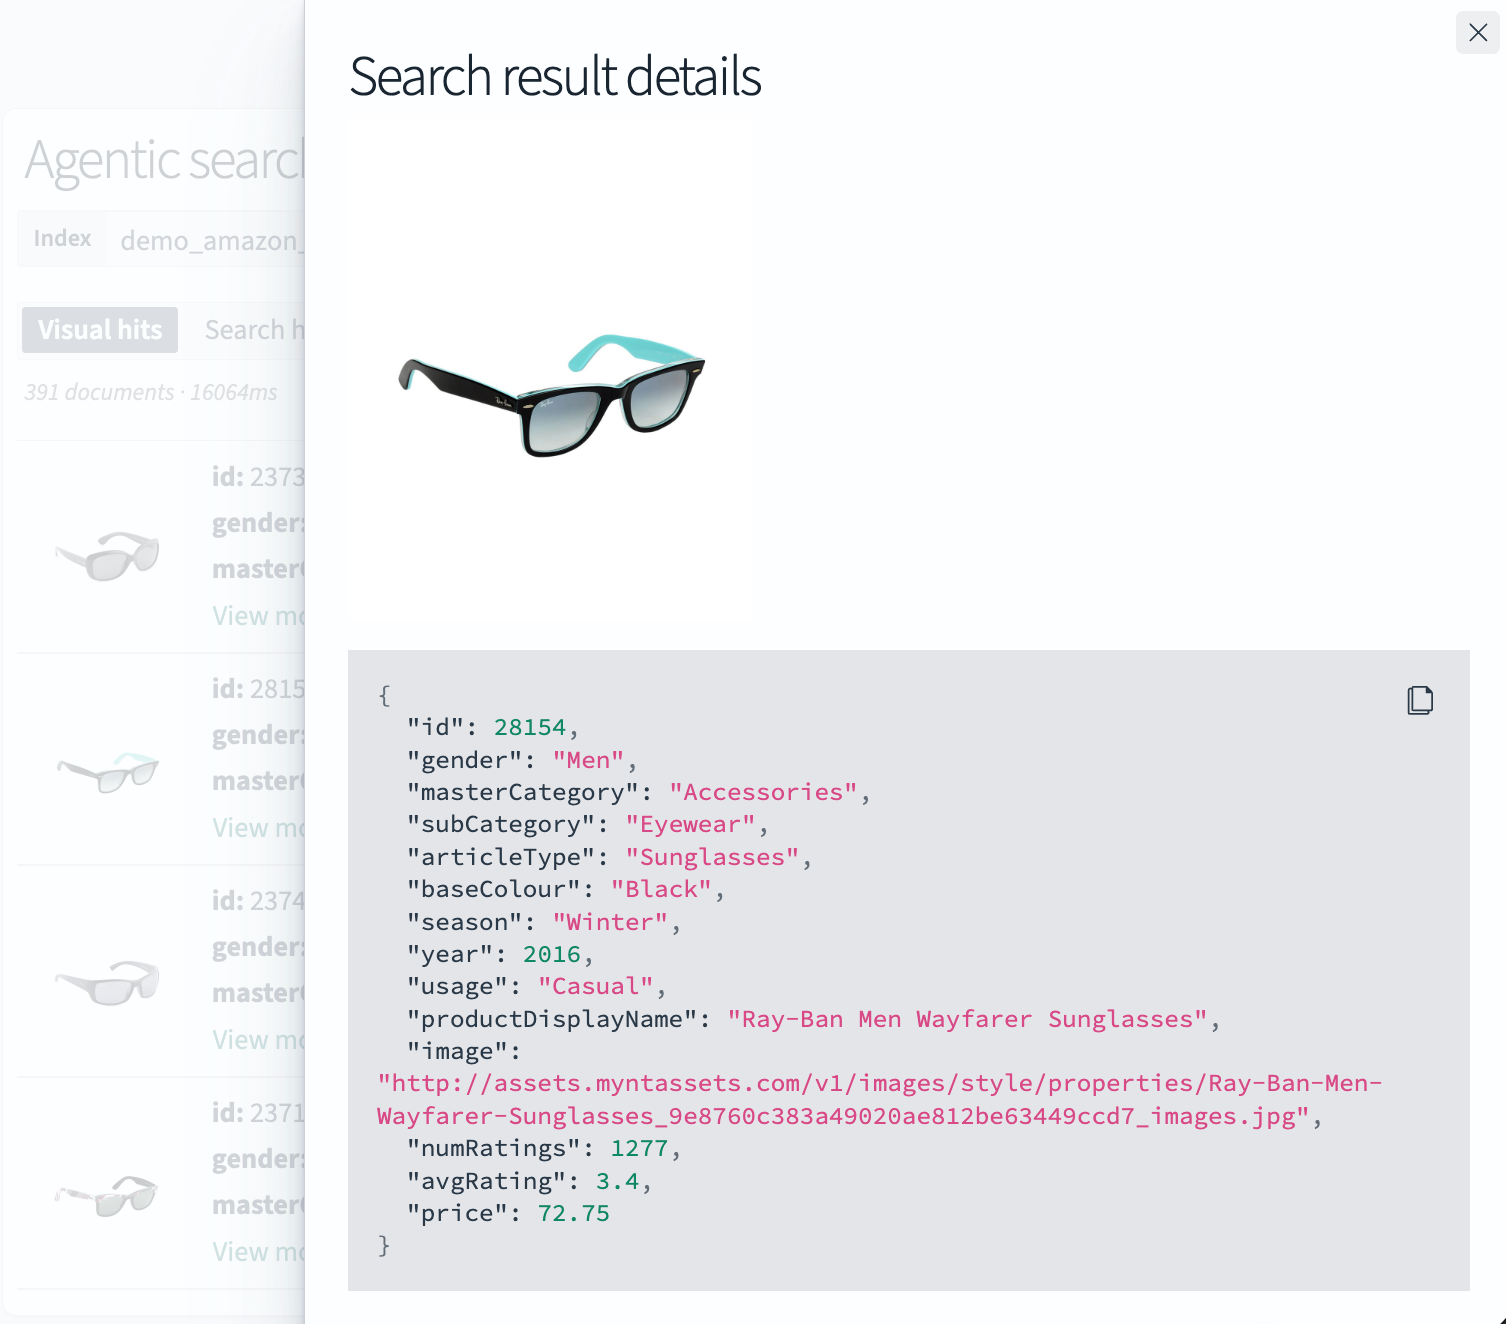Close the Search result details panel
Viewport: 1506px width, 1324px height.
1477,33
